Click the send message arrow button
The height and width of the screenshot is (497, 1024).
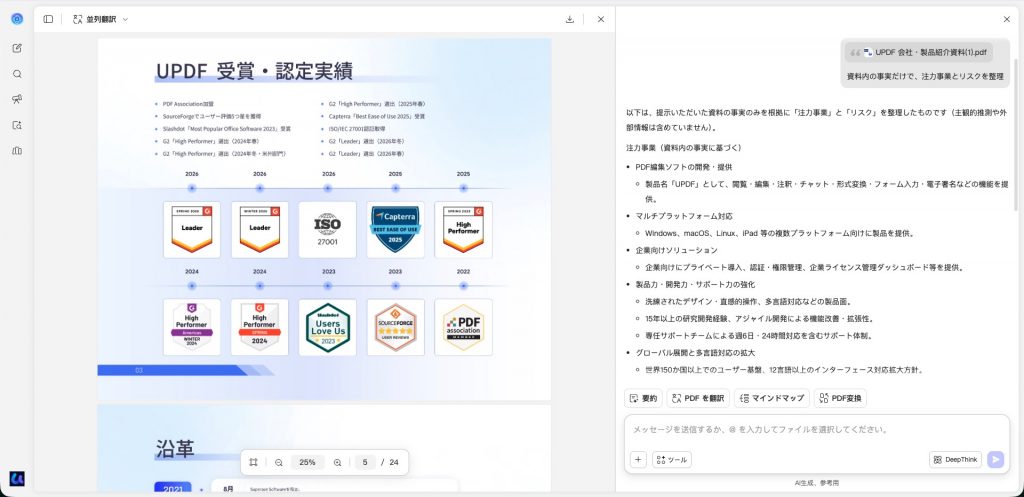(996, 460)
